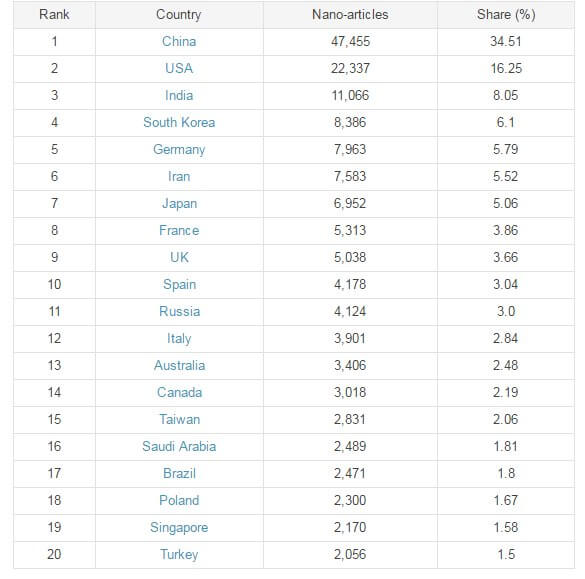Open the Iran link
This screenshot has width=585, height=579.
pos(179,176)
